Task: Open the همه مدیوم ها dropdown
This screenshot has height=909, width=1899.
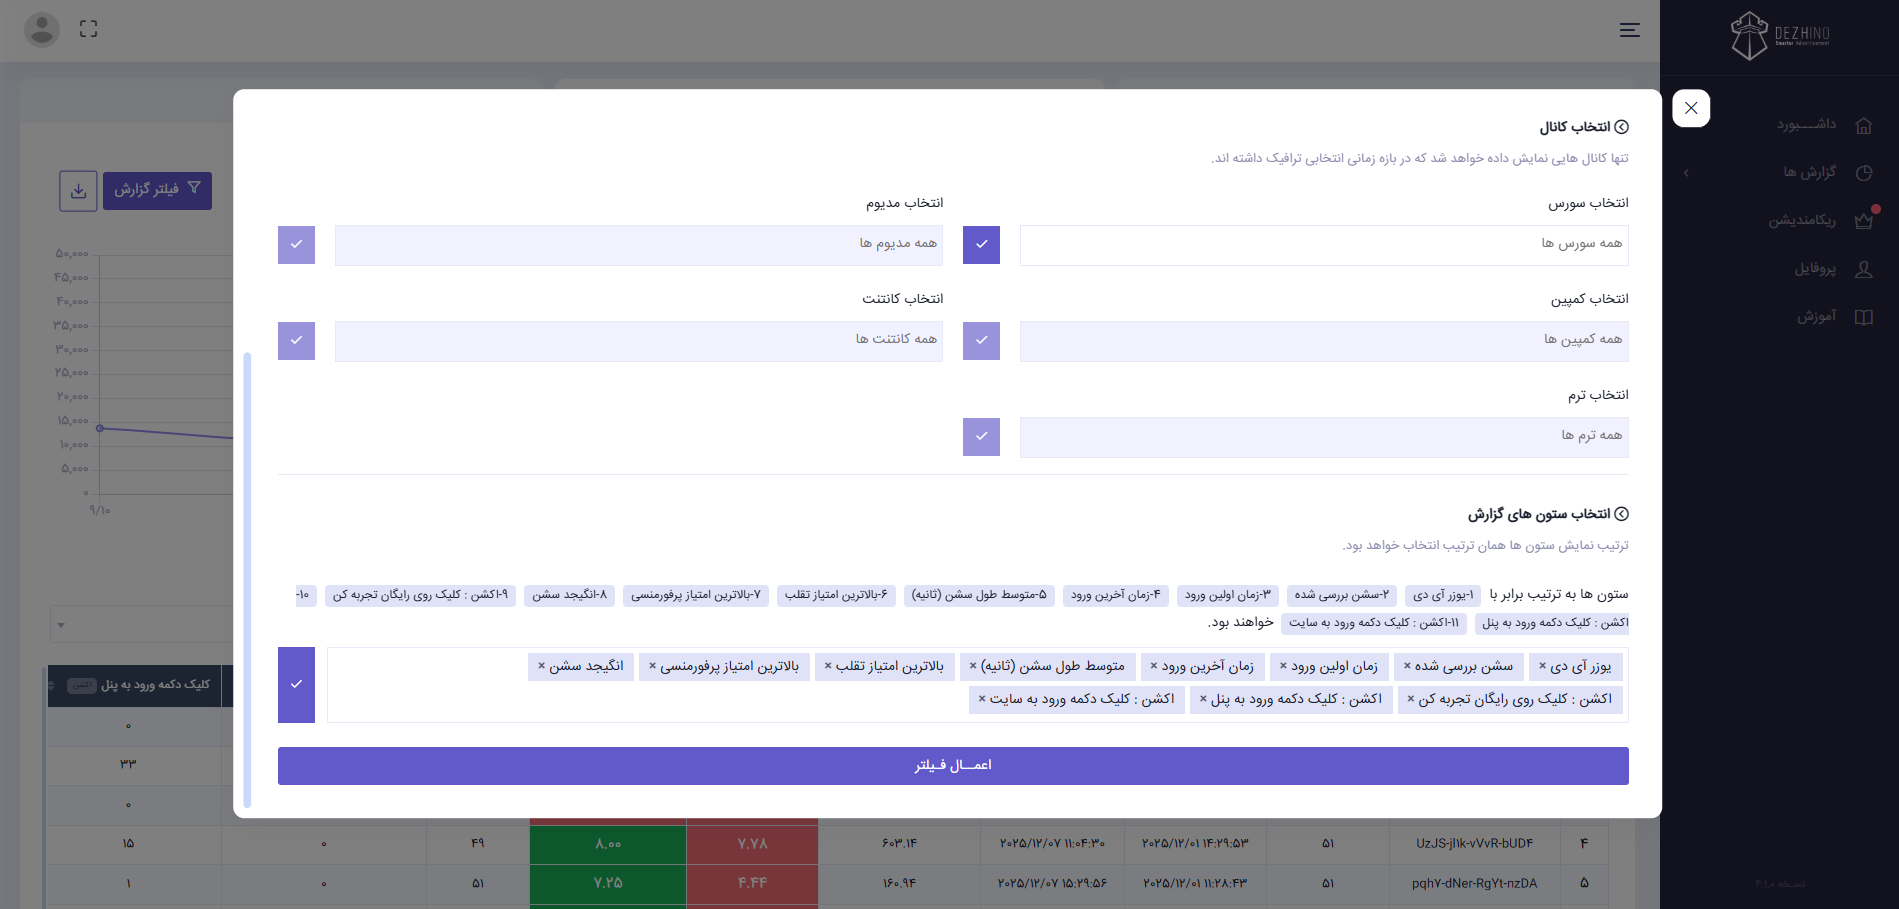Action: tap(639, 245)
